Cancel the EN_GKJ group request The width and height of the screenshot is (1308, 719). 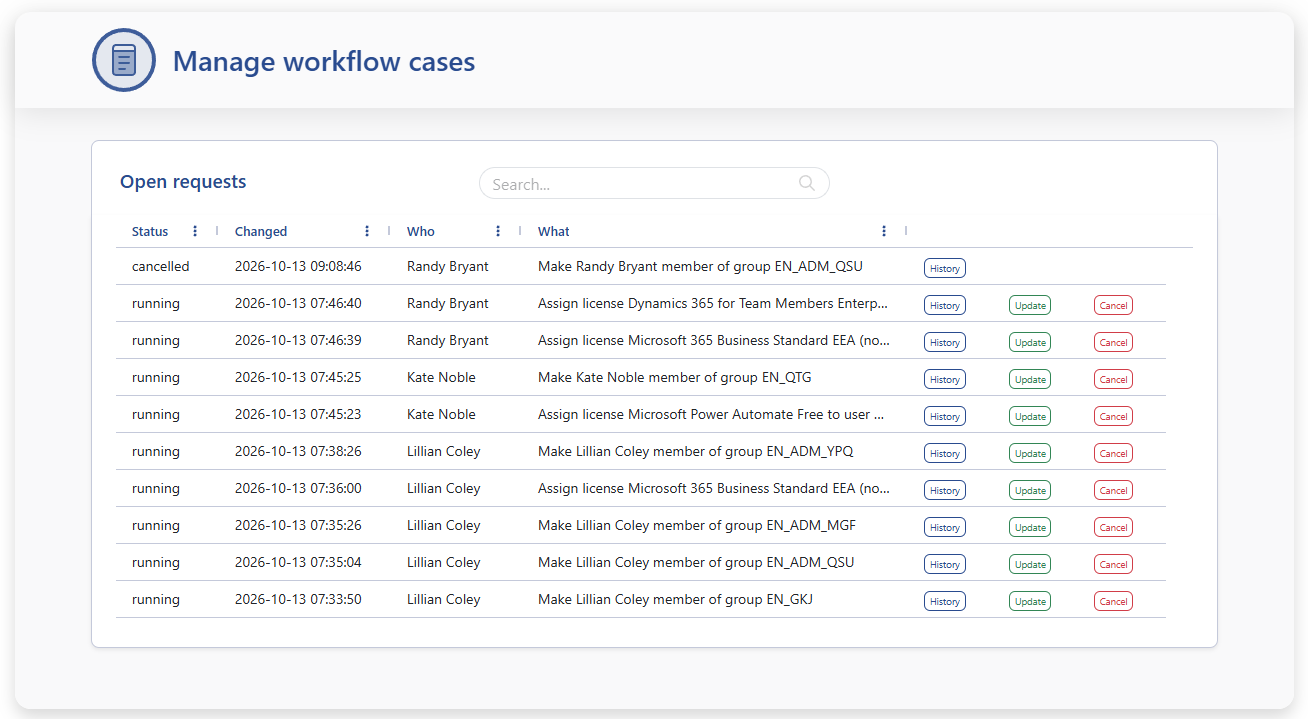1113,601
